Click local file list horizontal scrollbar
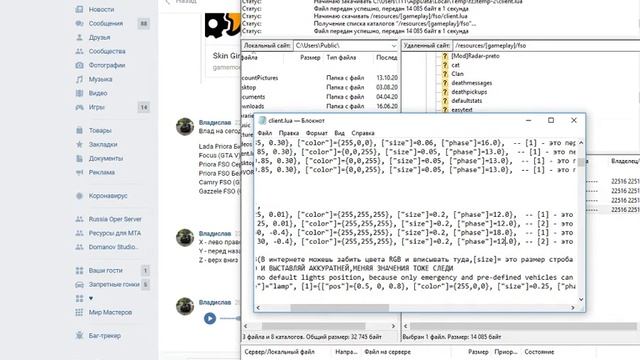640x360 pixels. [313, 326]
